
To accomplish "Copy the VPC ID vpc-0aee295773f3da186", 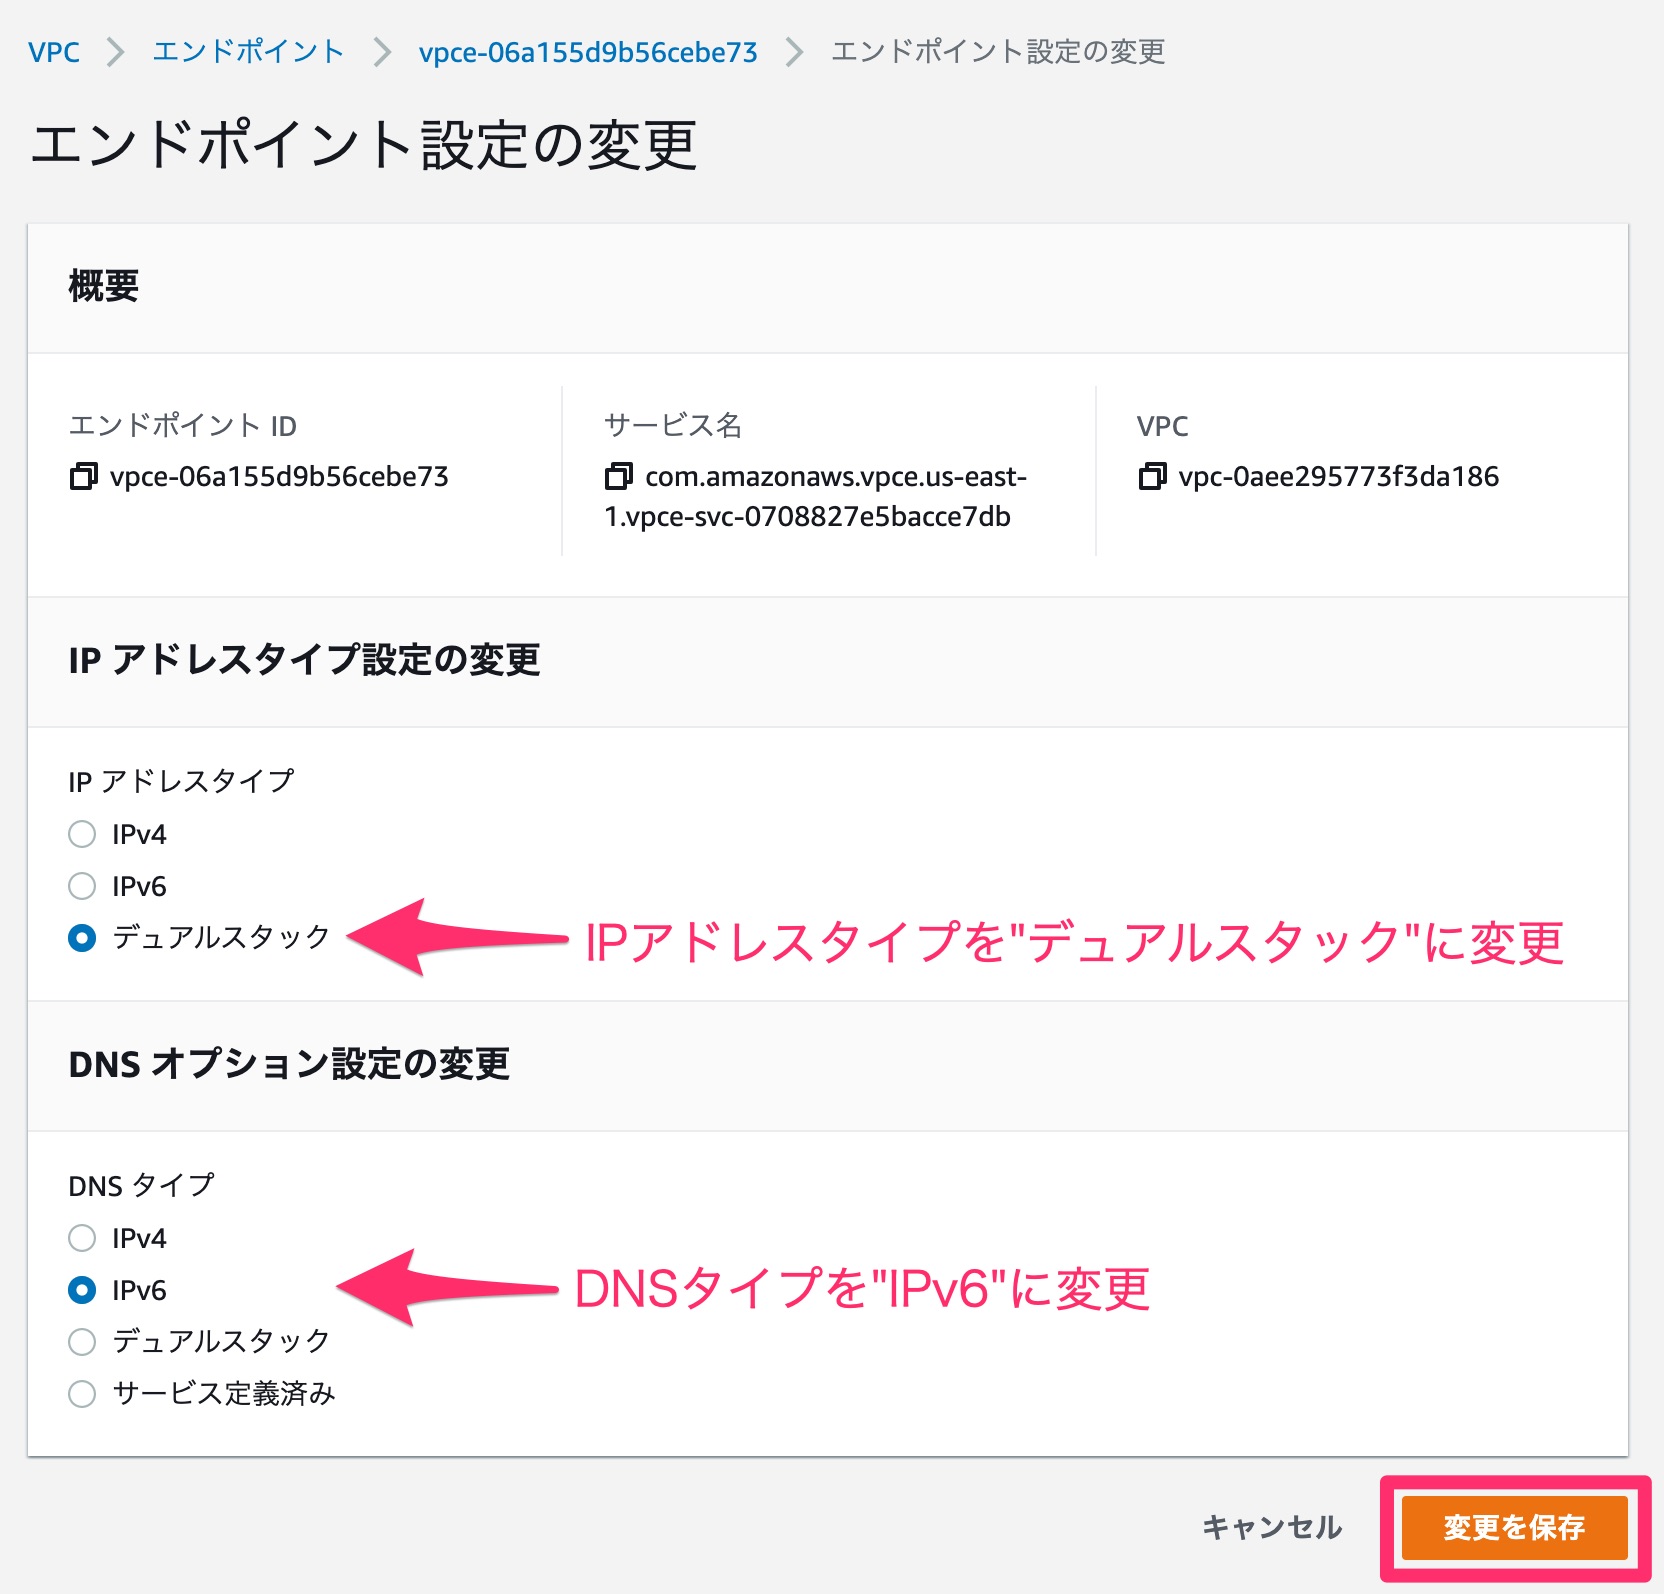I will (1152, 477).
